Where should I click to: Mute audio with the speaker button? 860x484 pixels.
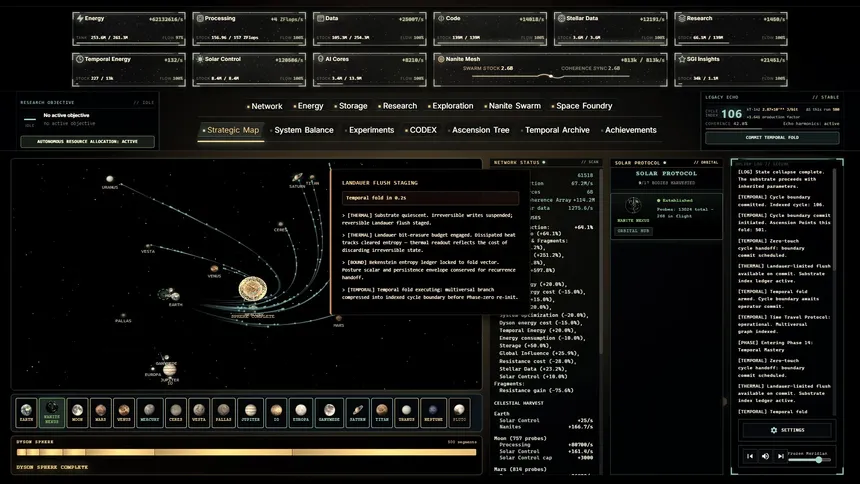pyautogui.click(x=765, y=456)
